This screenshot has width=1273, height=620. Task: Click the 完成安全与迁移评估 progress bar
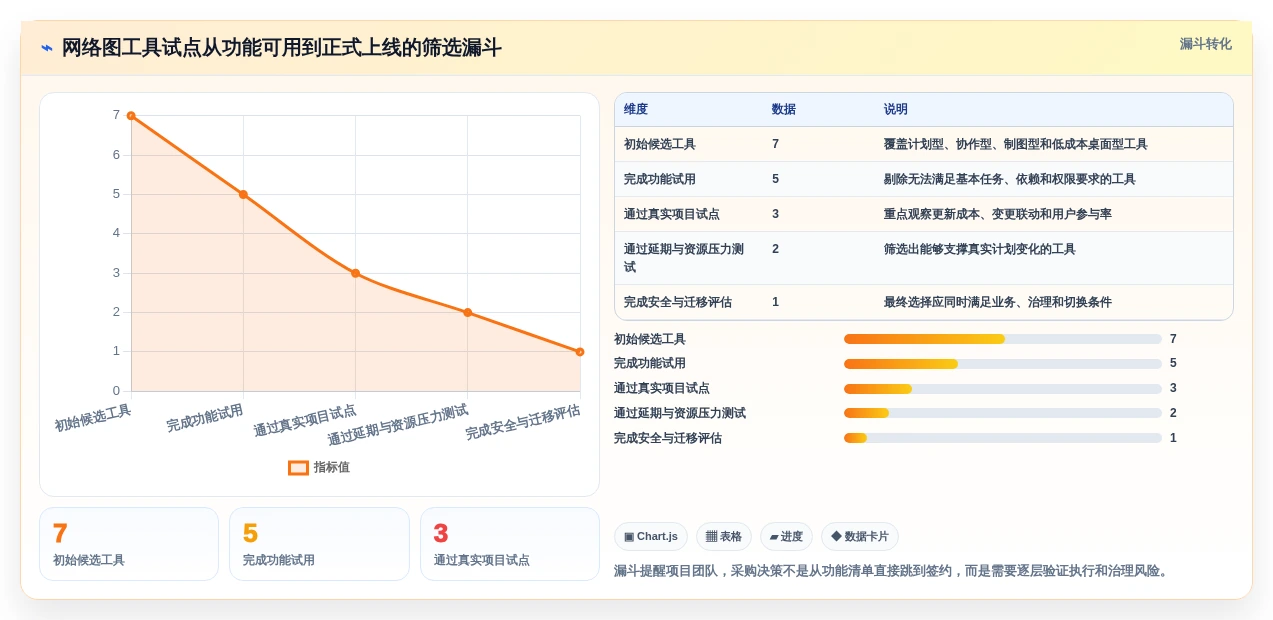pyautogui.click(x=1003, y=438)
